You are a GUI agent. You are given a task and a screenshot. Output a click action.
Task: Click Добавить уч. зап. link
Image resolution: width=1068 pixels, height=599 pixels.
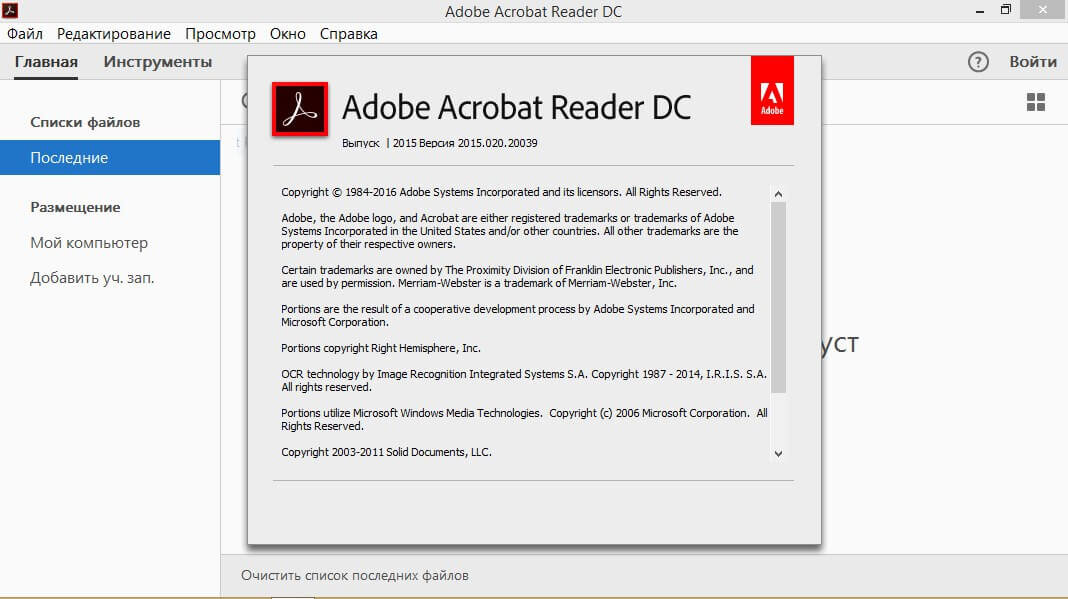[x=92, y=278]
